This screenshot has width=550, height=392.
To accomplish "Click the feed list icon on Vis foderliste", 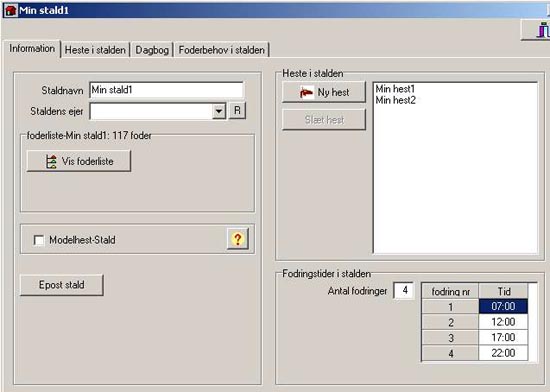I will click(51, 162).
